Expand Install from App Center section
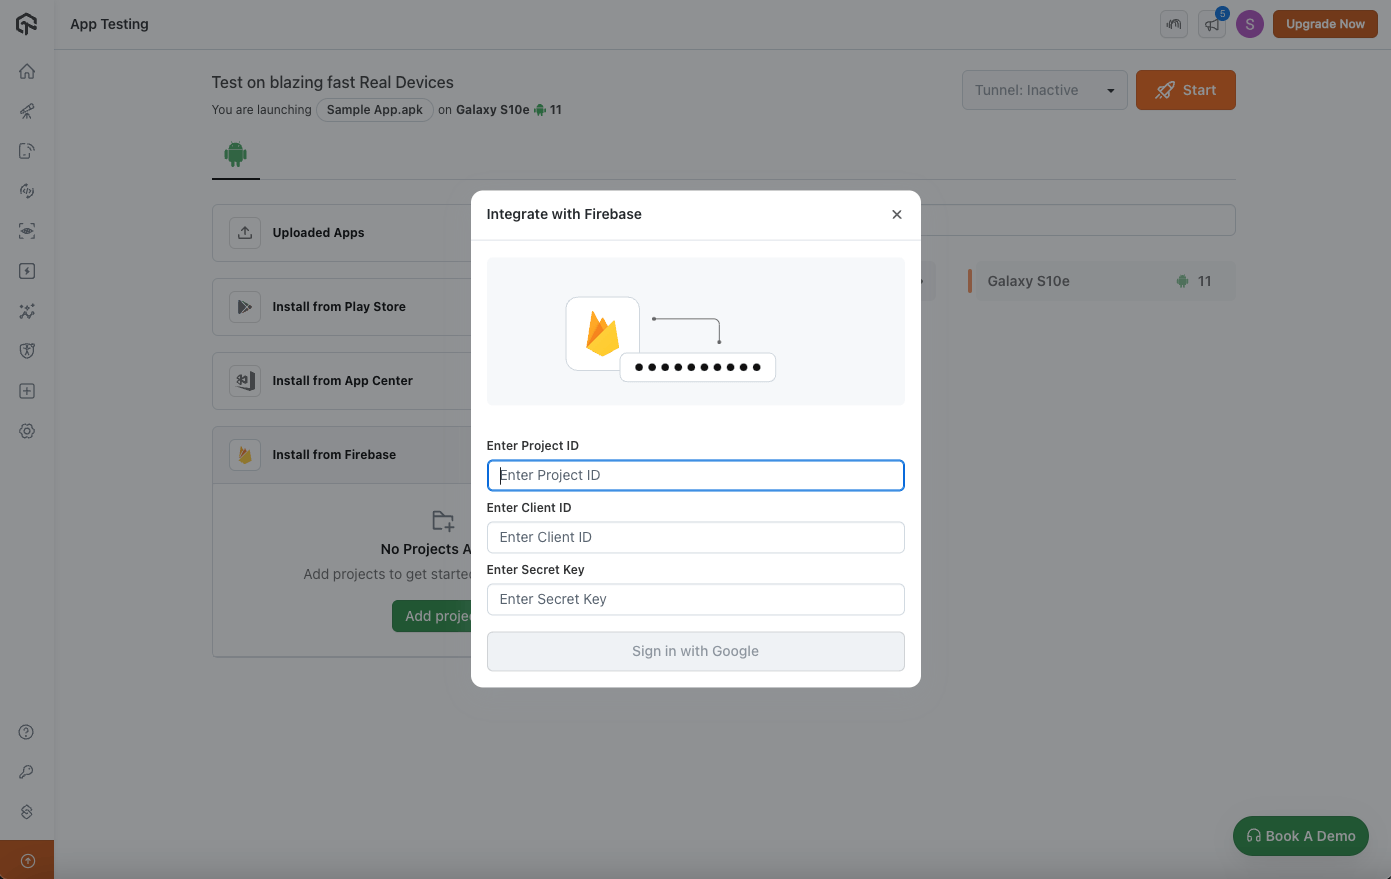The width and height of the screenshot is (1391, 879). pos(342,381)
